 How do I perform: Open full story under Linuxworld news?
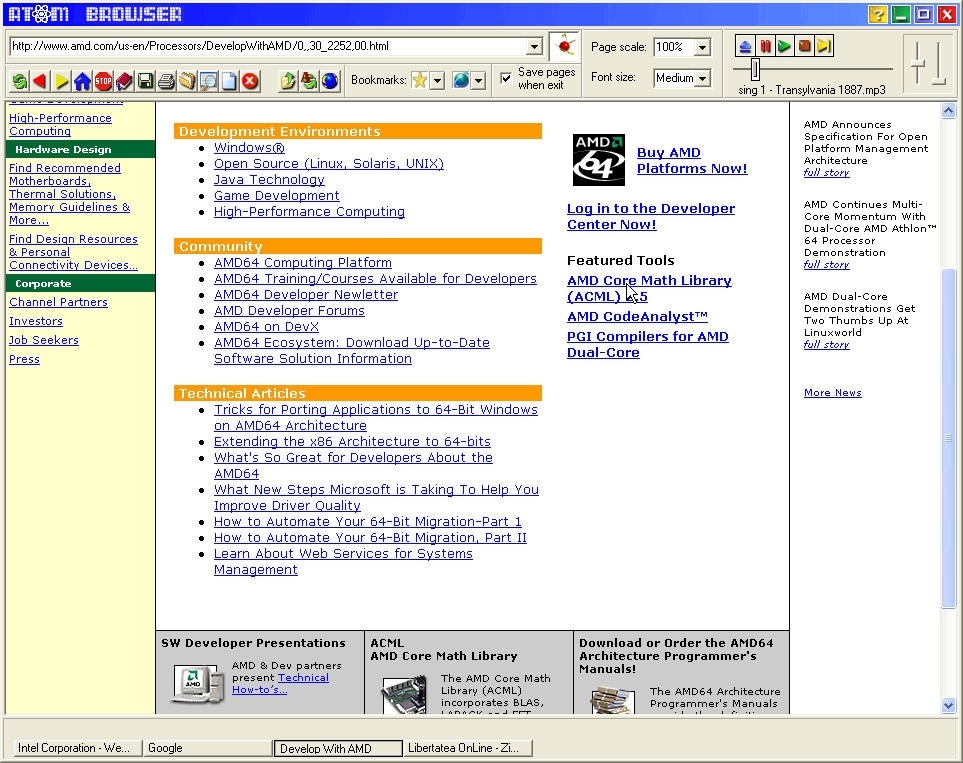(827, 345)
